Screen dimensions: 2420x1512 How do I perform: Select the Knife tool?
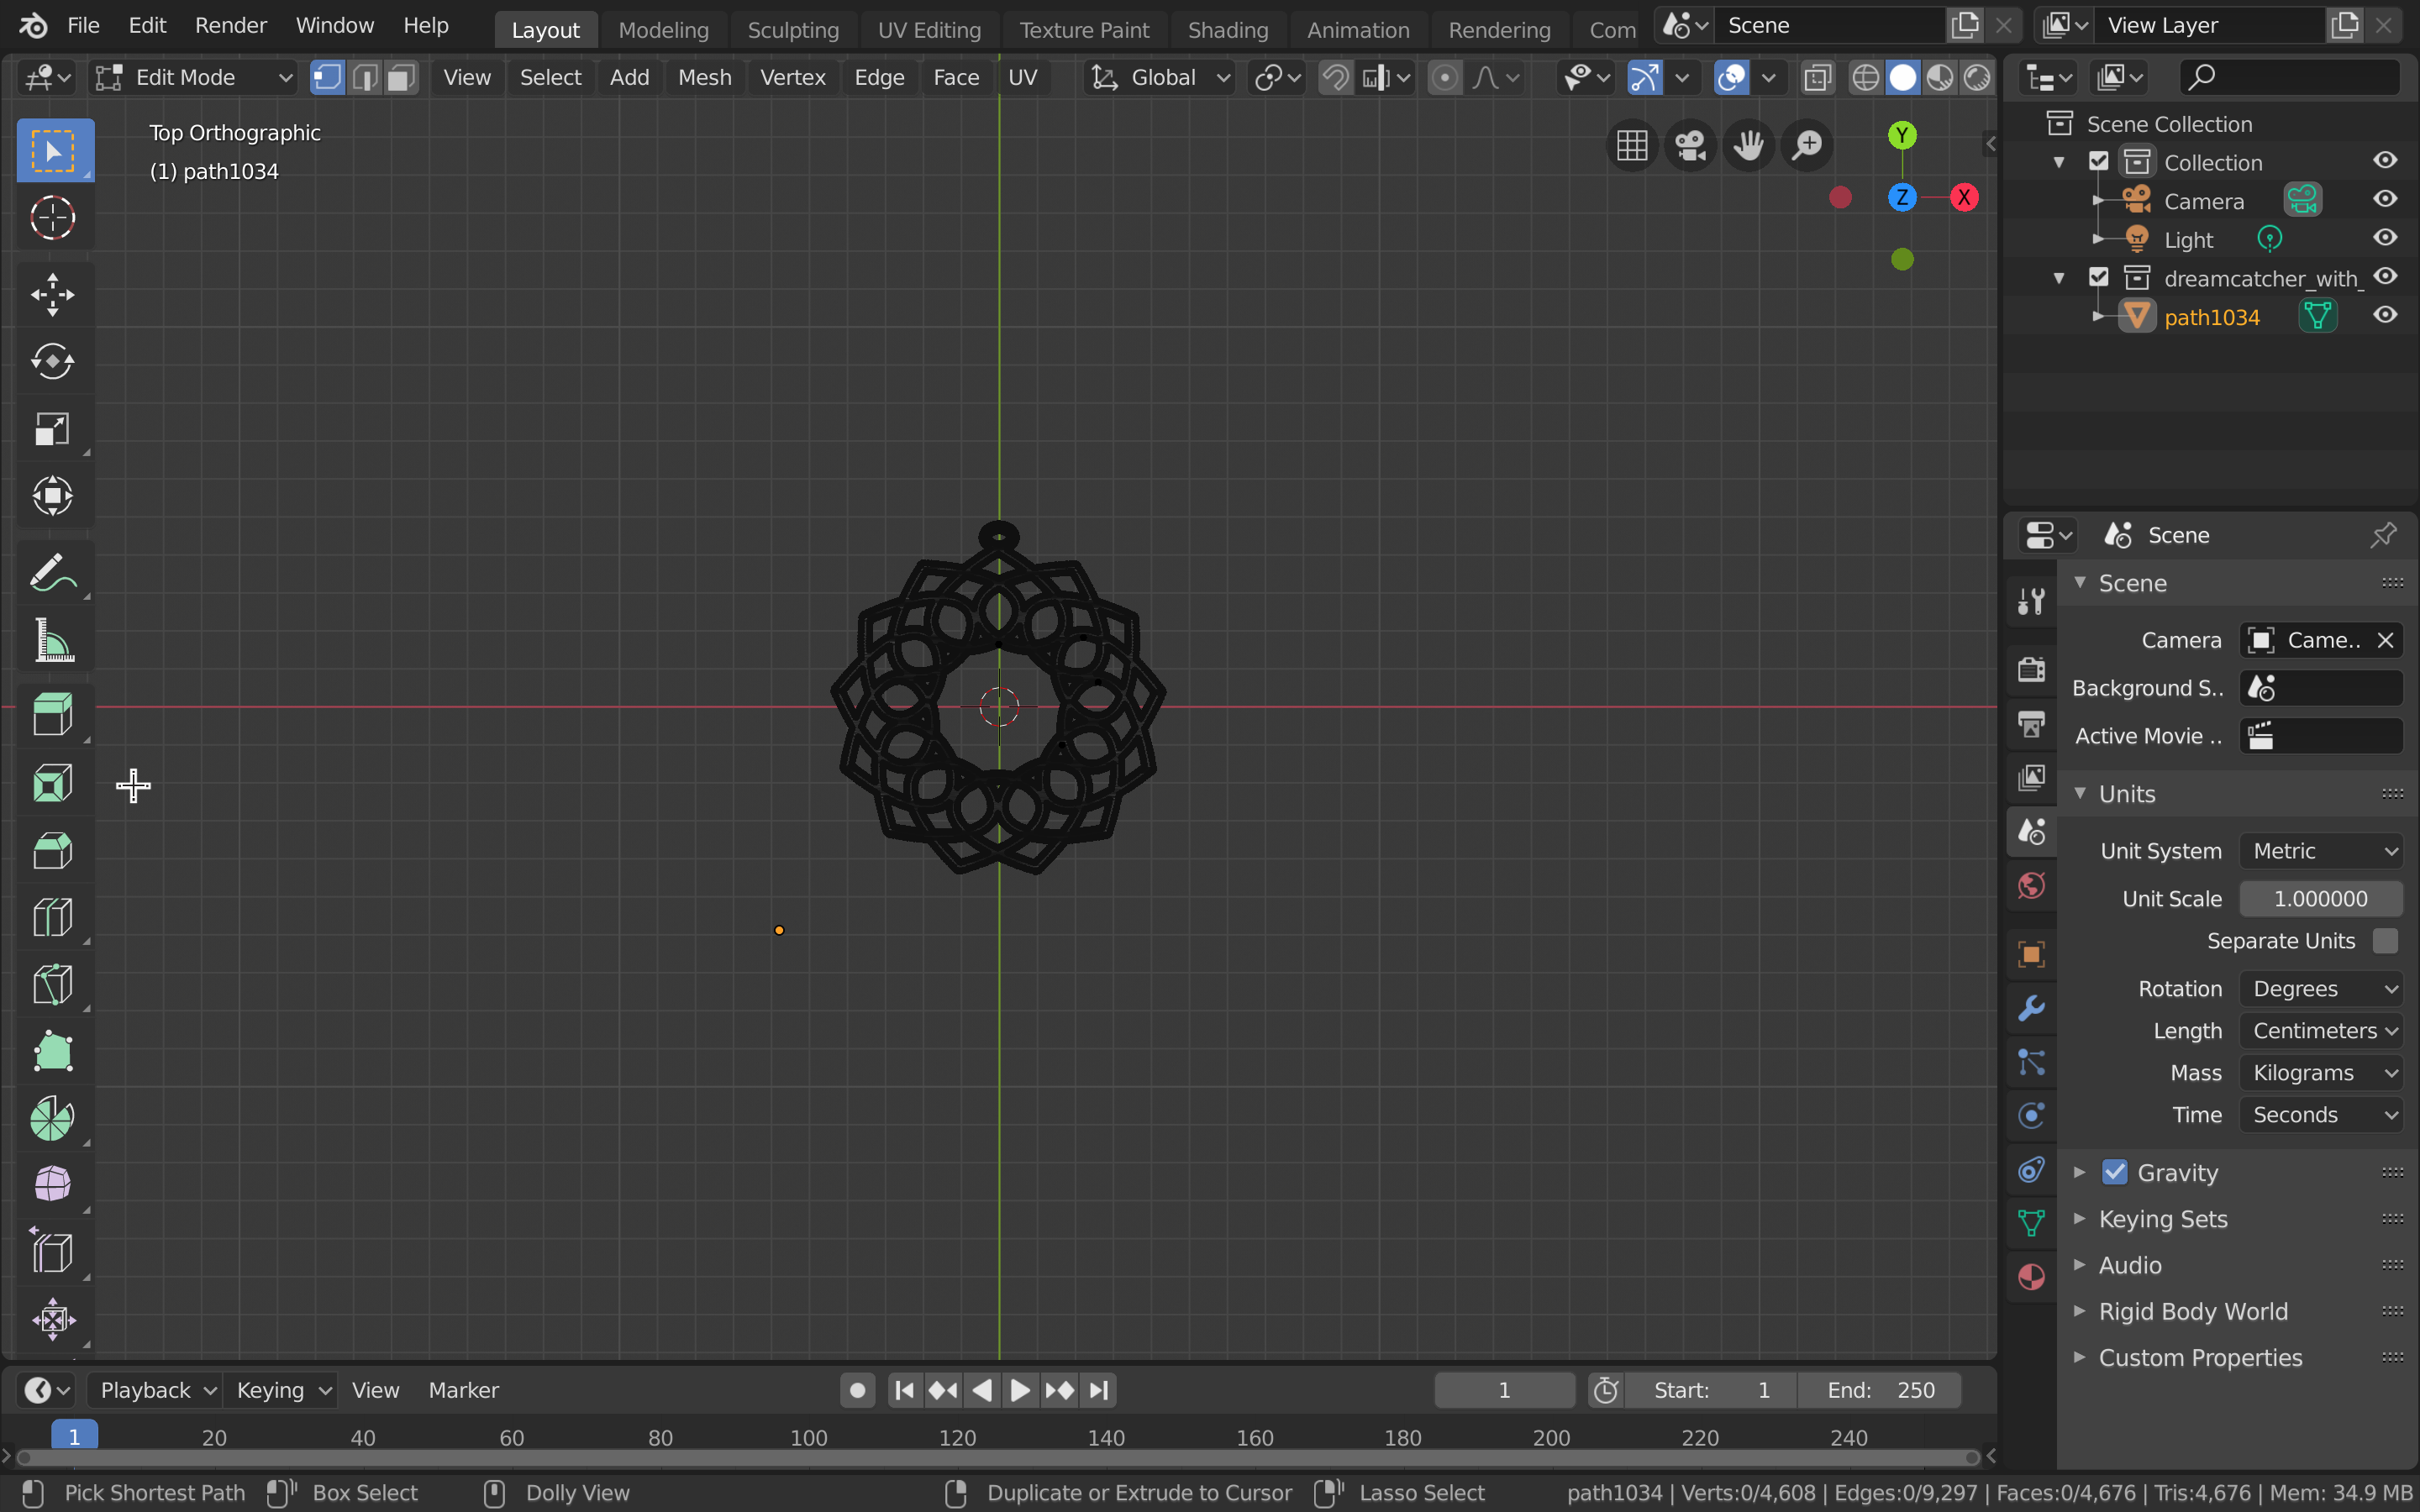(x=54, y=984)
